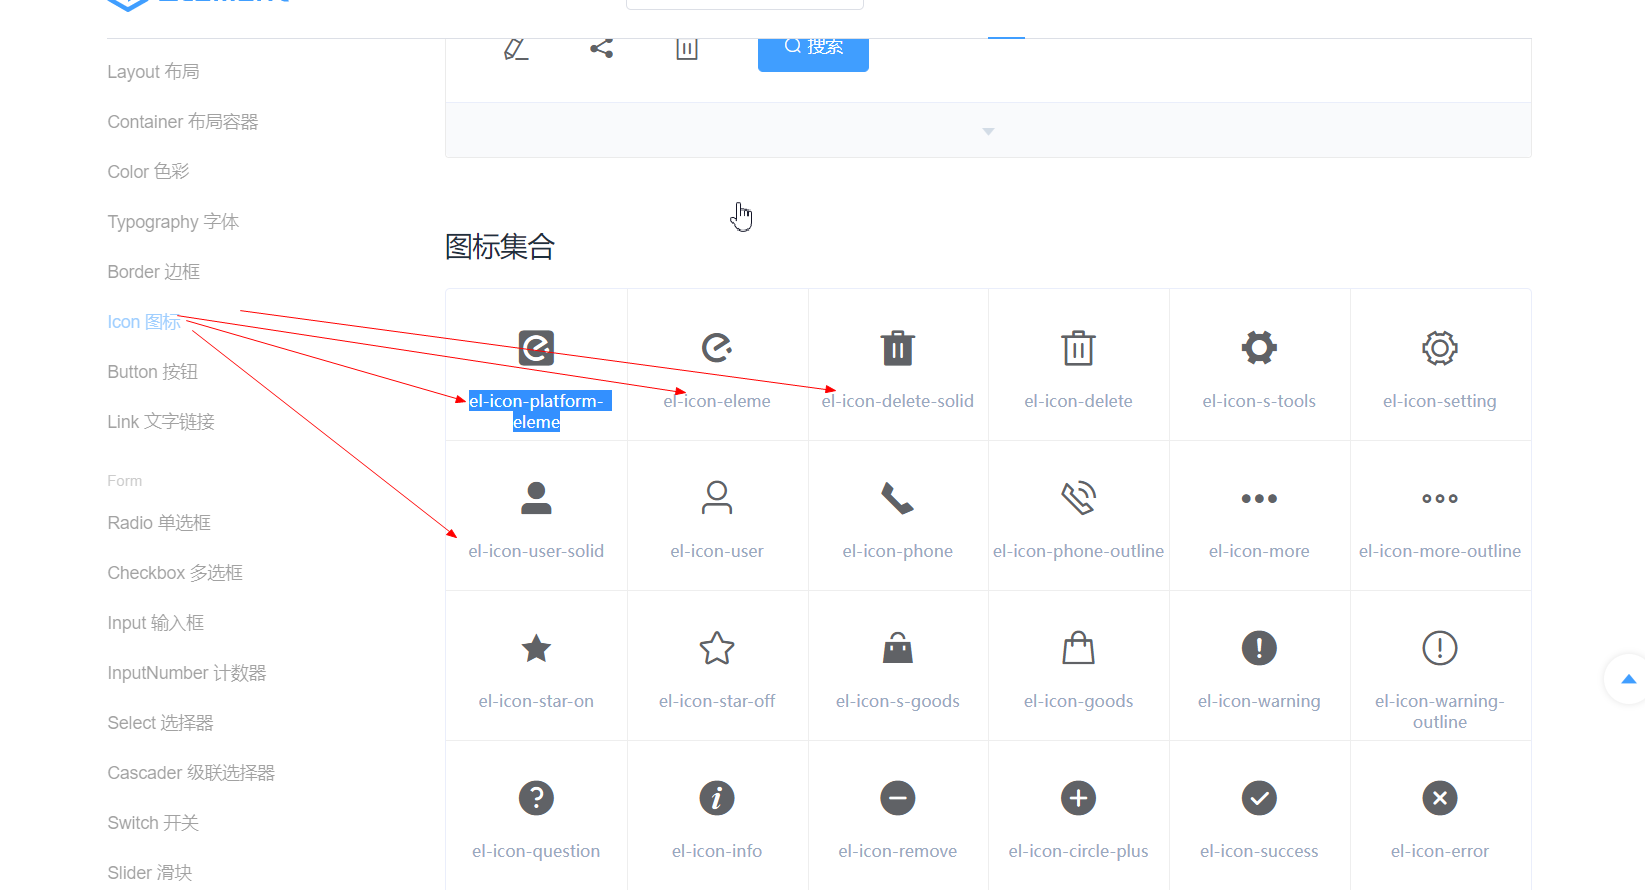Screen dimensions: 1645x890
Task: Go to Switch 开关 page
Action: tap(153, 823)
